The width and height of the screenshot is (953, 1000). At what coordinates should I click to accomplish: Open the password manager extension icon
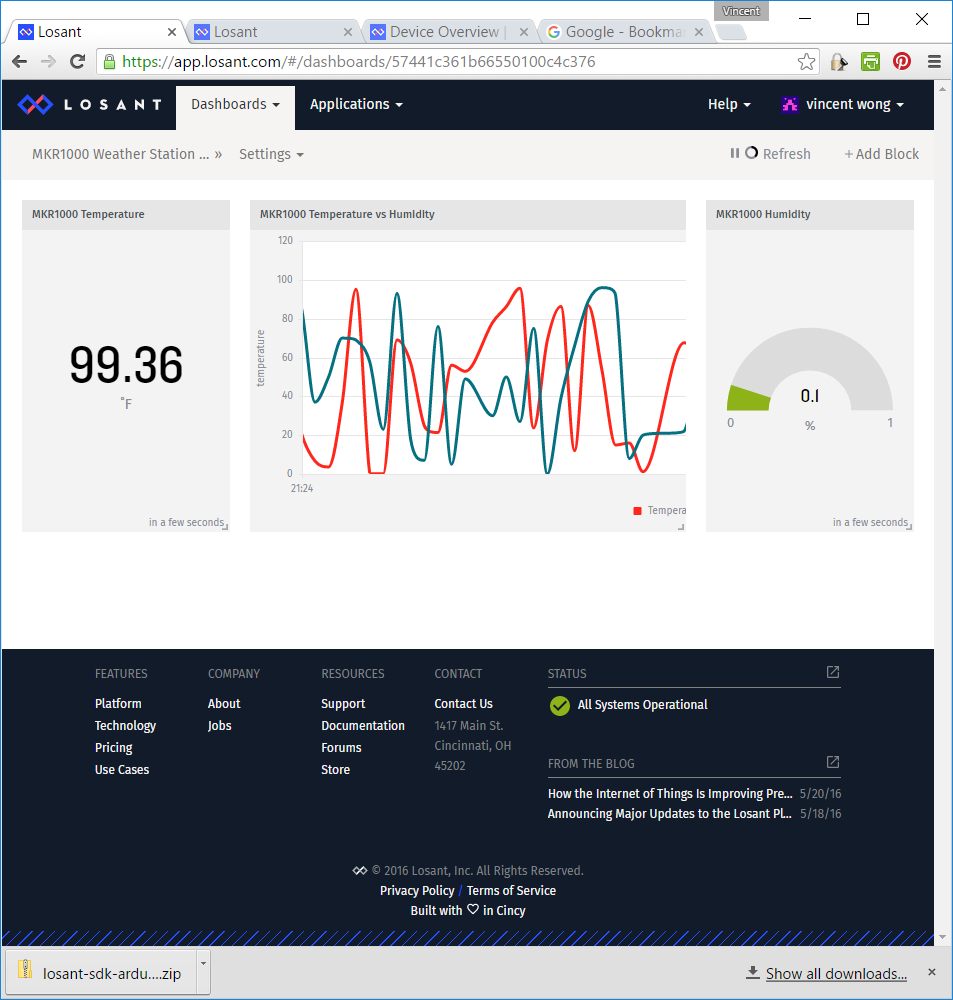click(x=838, y=61)
